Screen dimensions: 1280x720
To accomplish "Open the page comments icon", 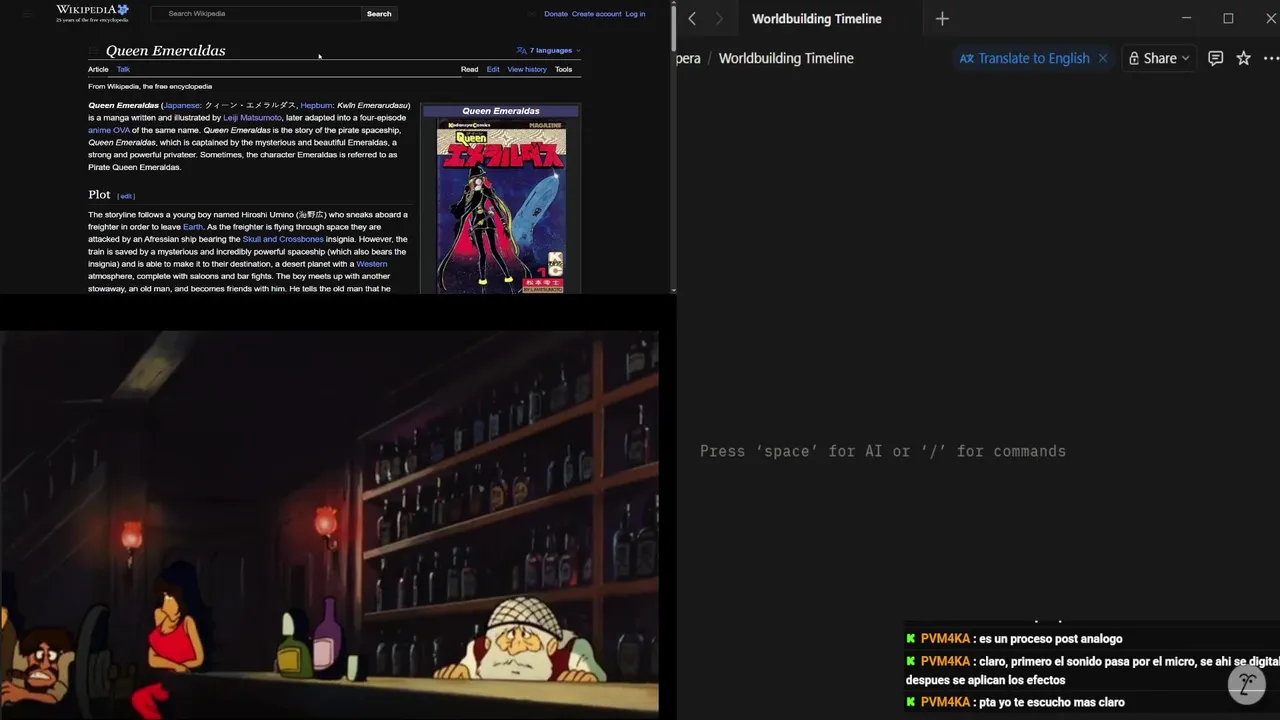I will click(1215, 58).
